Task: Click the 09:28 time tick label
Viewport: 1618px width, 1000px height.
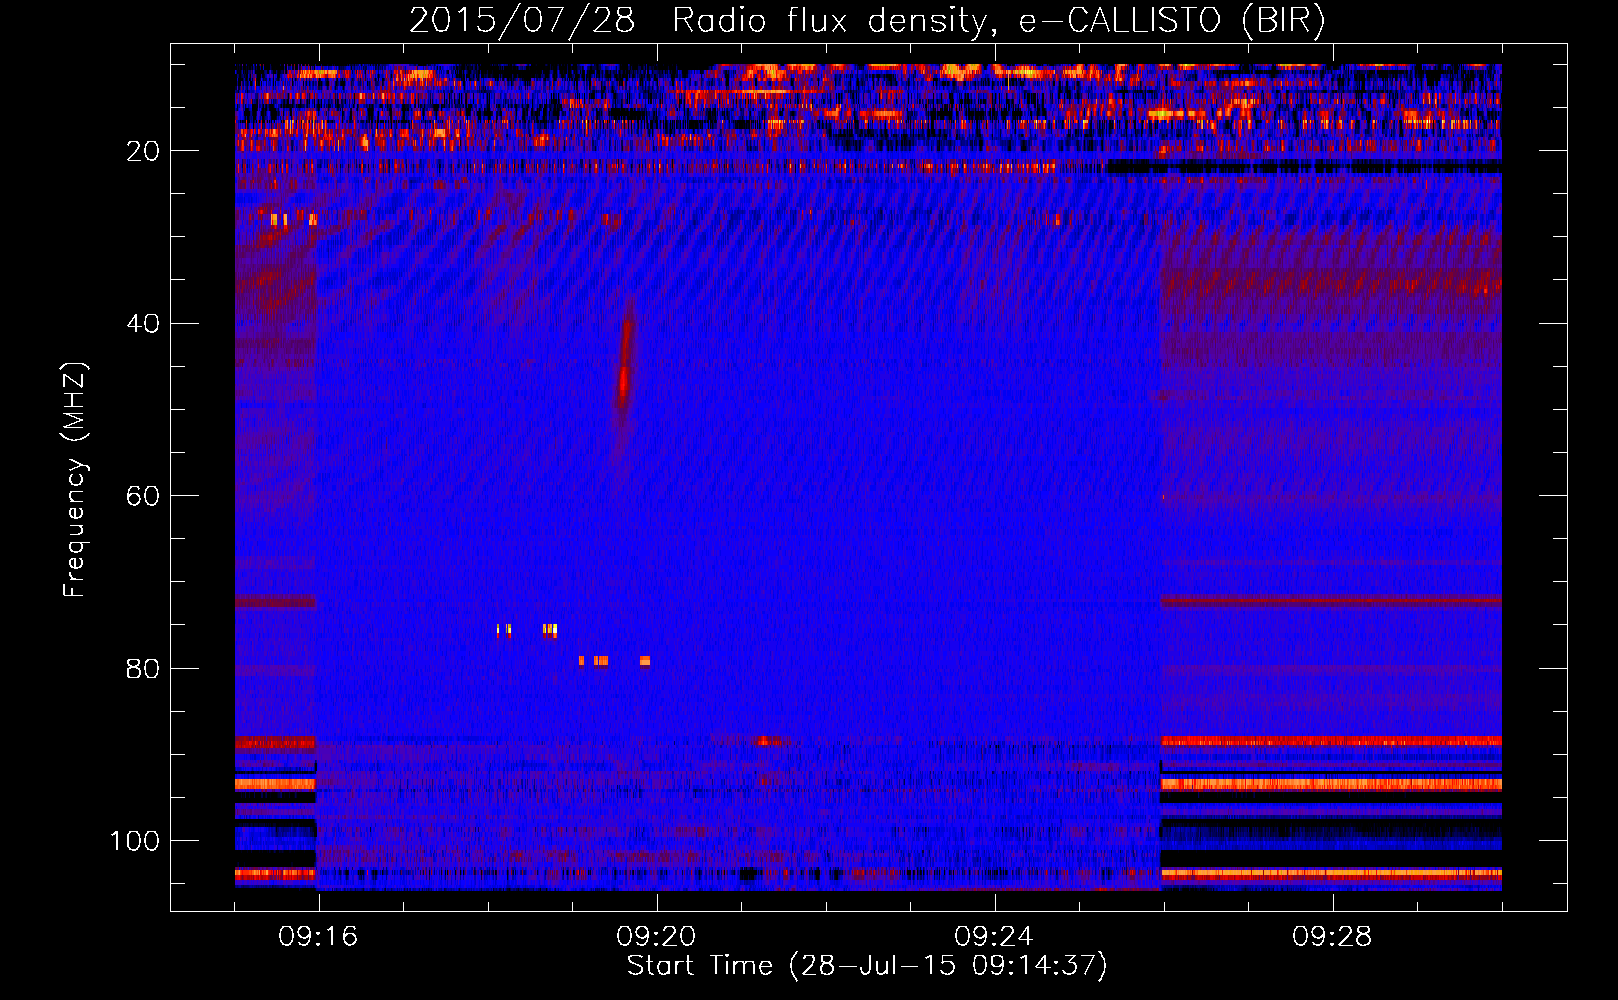Action: (1332, 937)
